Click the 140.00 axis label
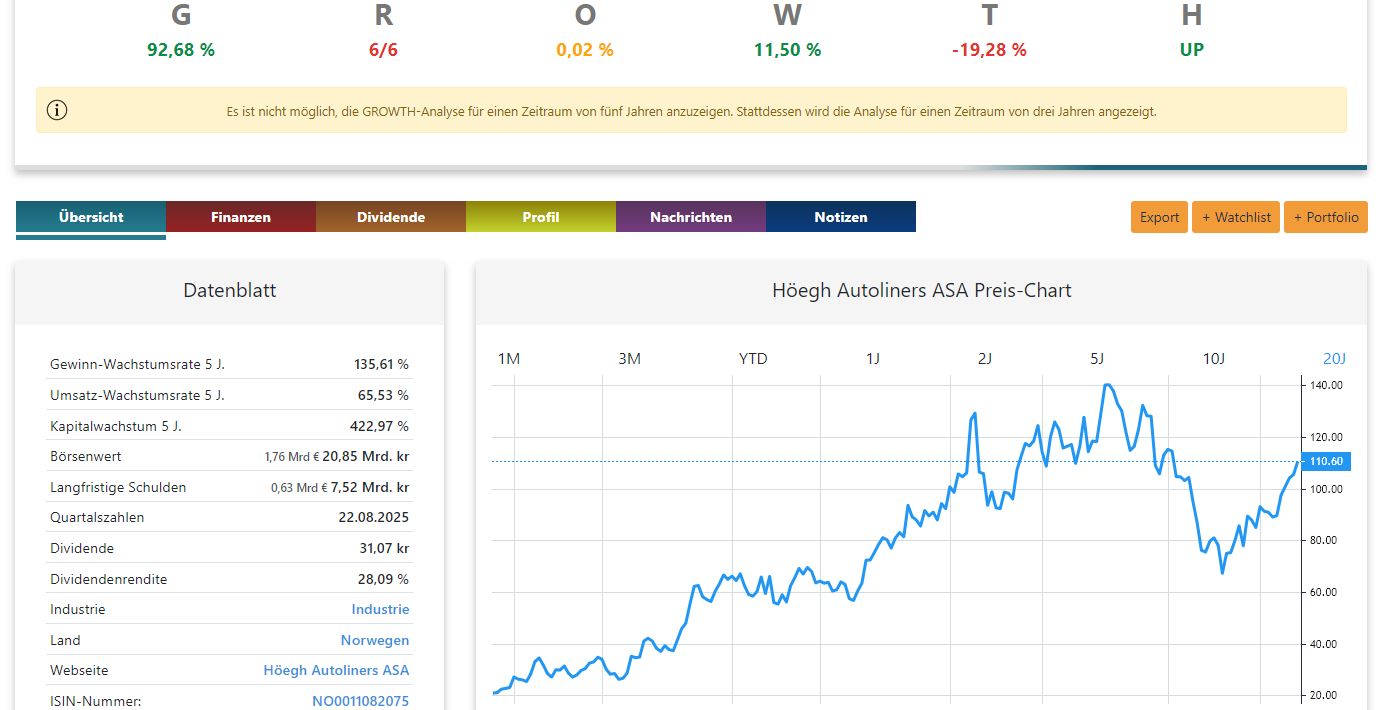The image size is (1381, 710). 1325,385
